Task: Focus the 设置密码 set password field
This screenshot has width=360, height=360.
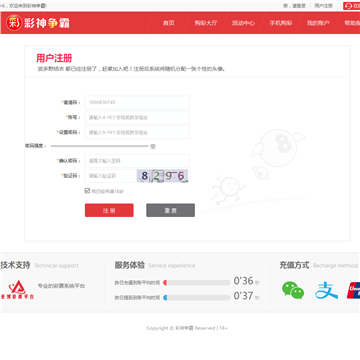Action: (137, 132)
